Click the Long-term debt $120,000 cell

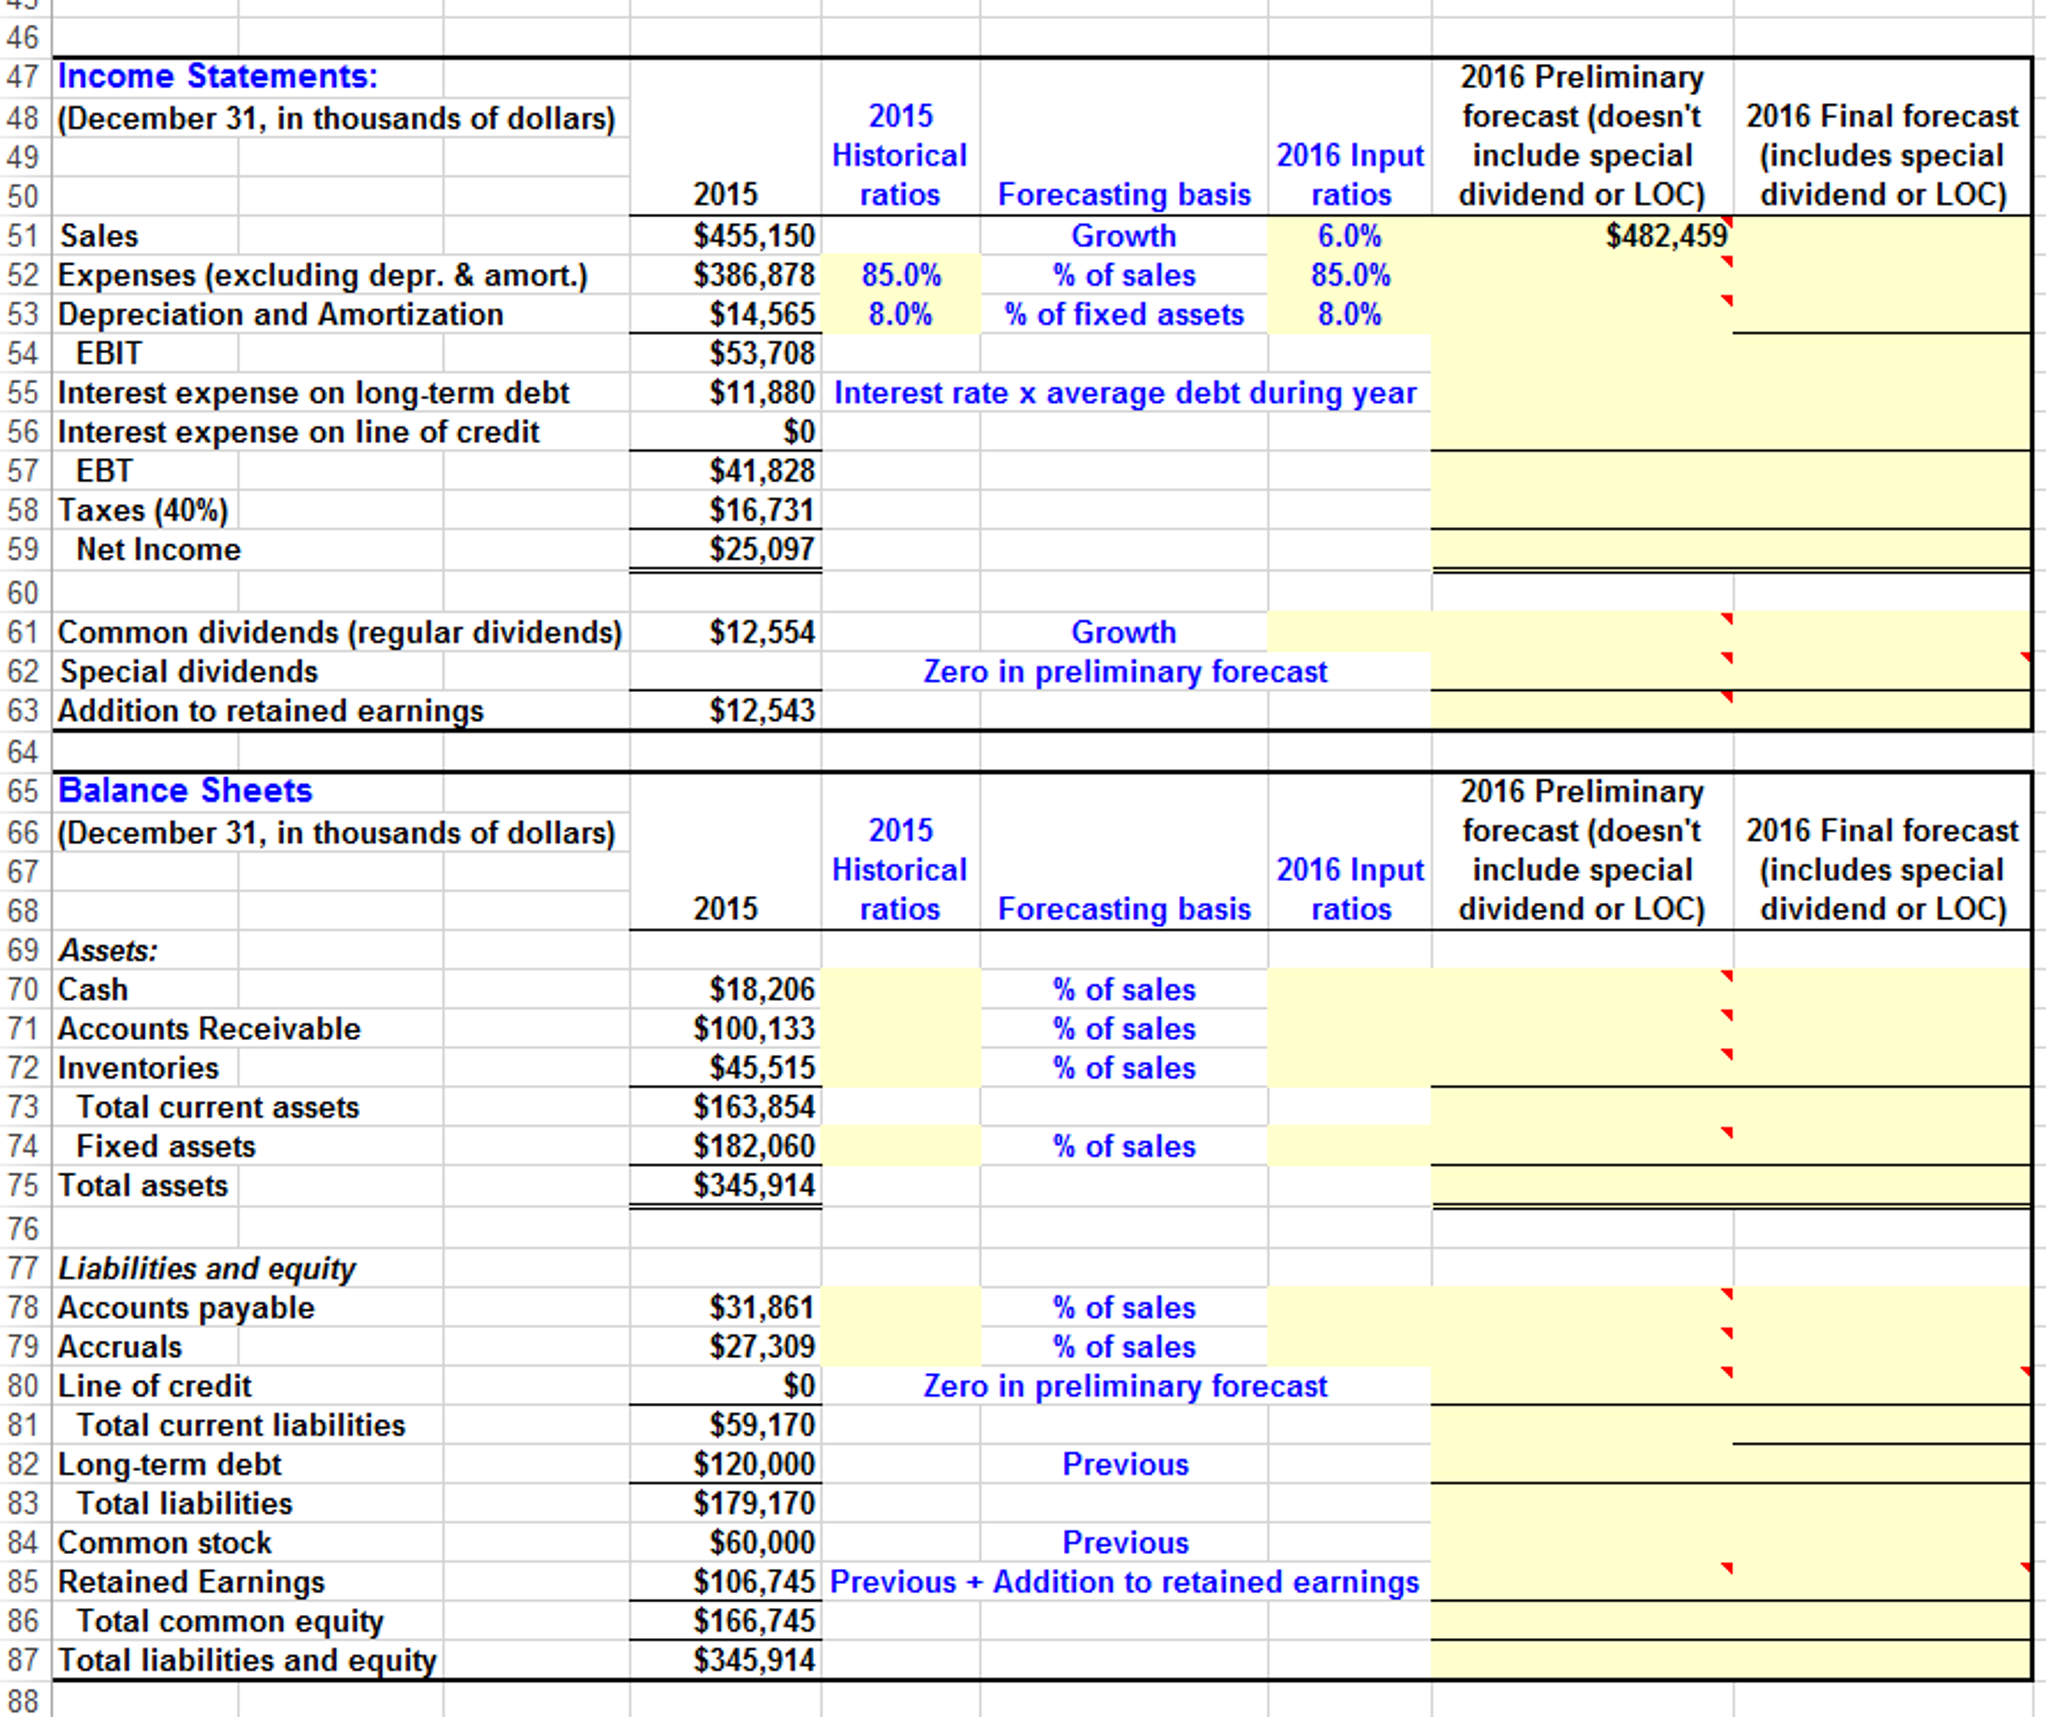click(x=754, y=1465)
